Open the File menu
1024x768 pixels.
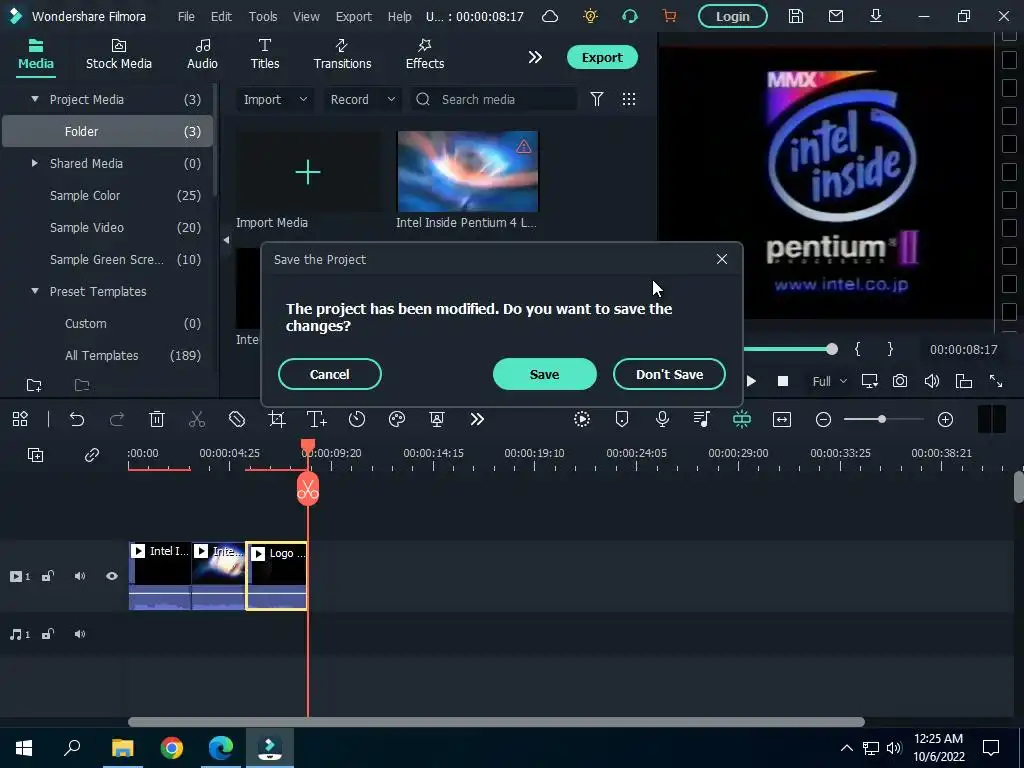coord(186,16)
